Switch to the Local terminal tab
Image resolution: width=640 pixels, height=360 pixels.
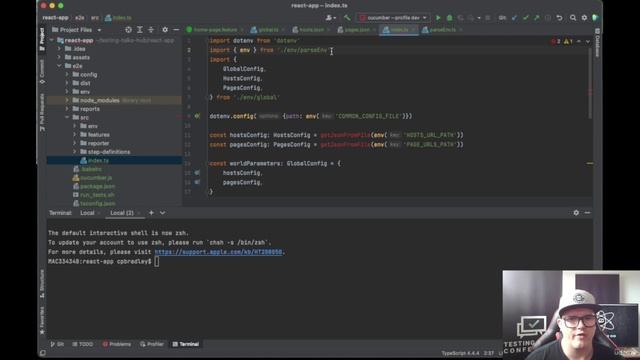pyautogui.click(x=87, y=213)
